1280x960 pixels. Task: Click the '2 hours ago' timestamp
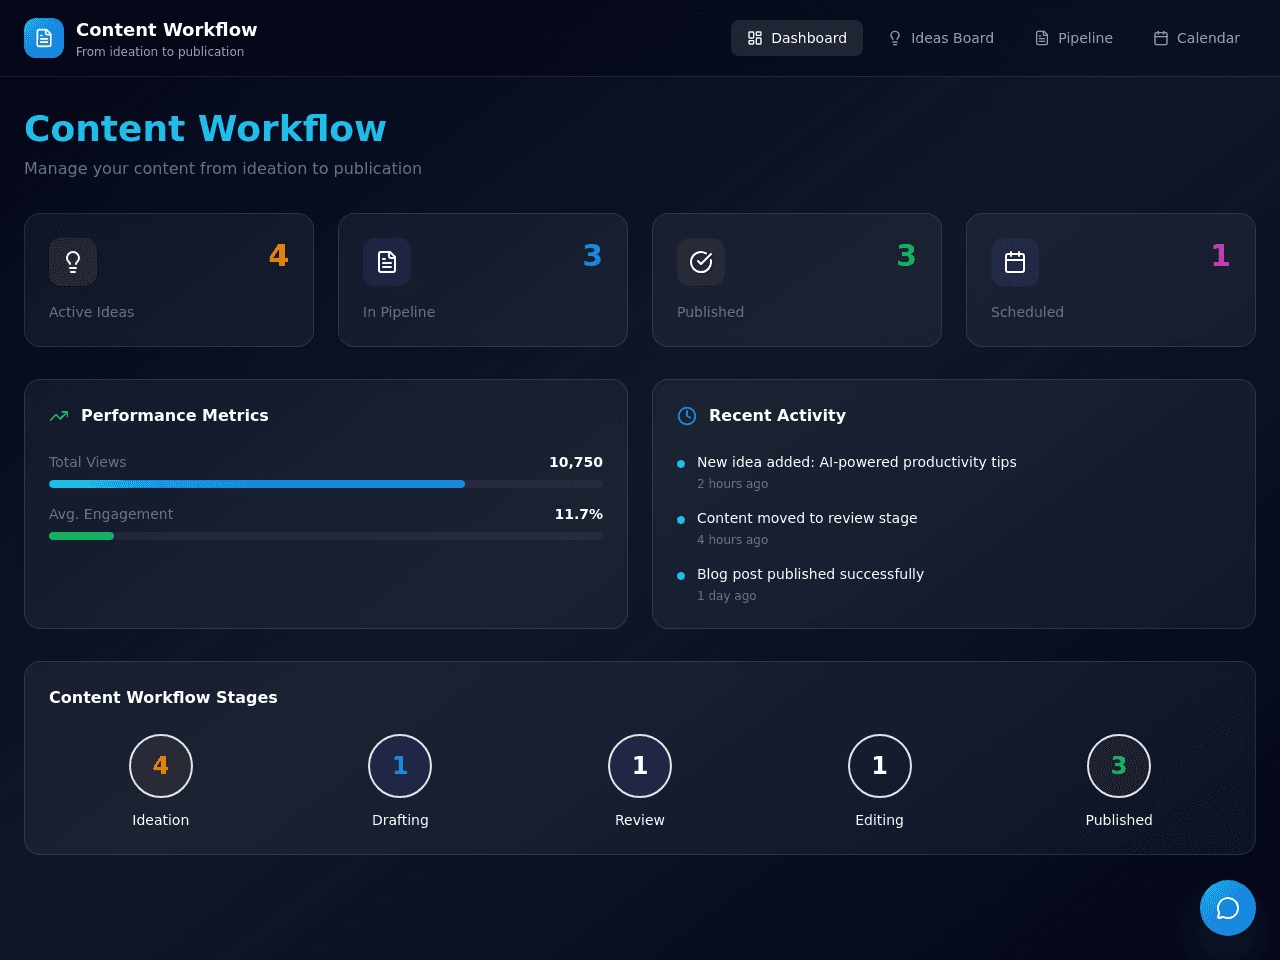click(x=733, y=484)
